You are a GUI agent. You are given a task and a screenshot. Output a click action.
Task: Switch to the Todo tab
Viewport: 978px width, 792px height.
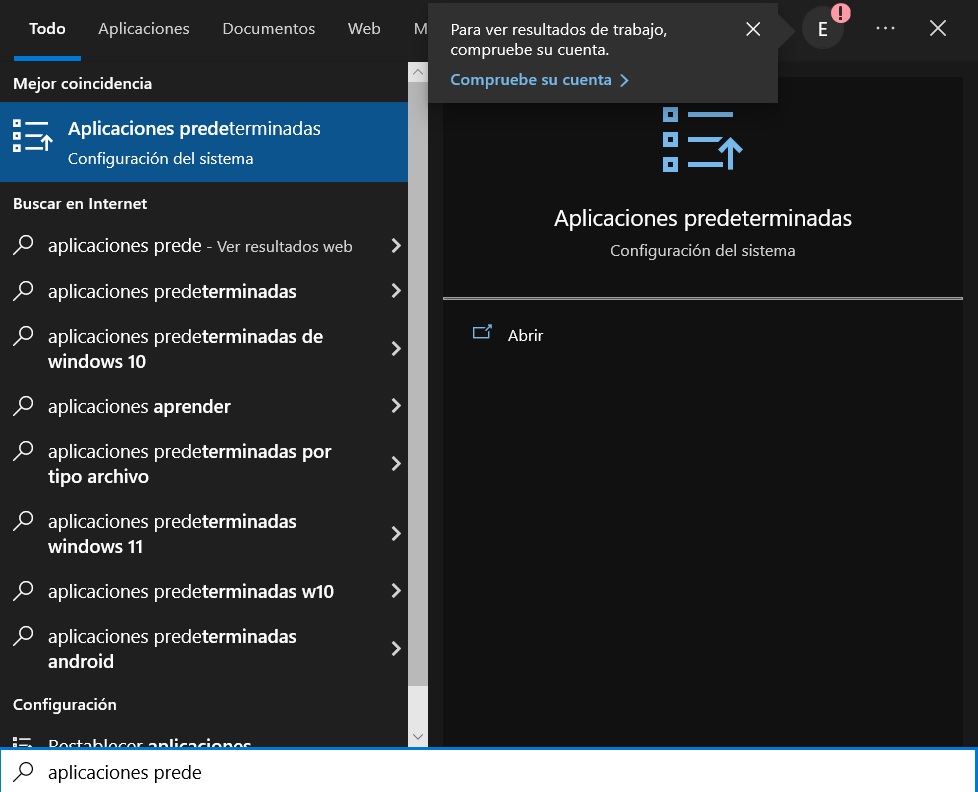point(47,29)
